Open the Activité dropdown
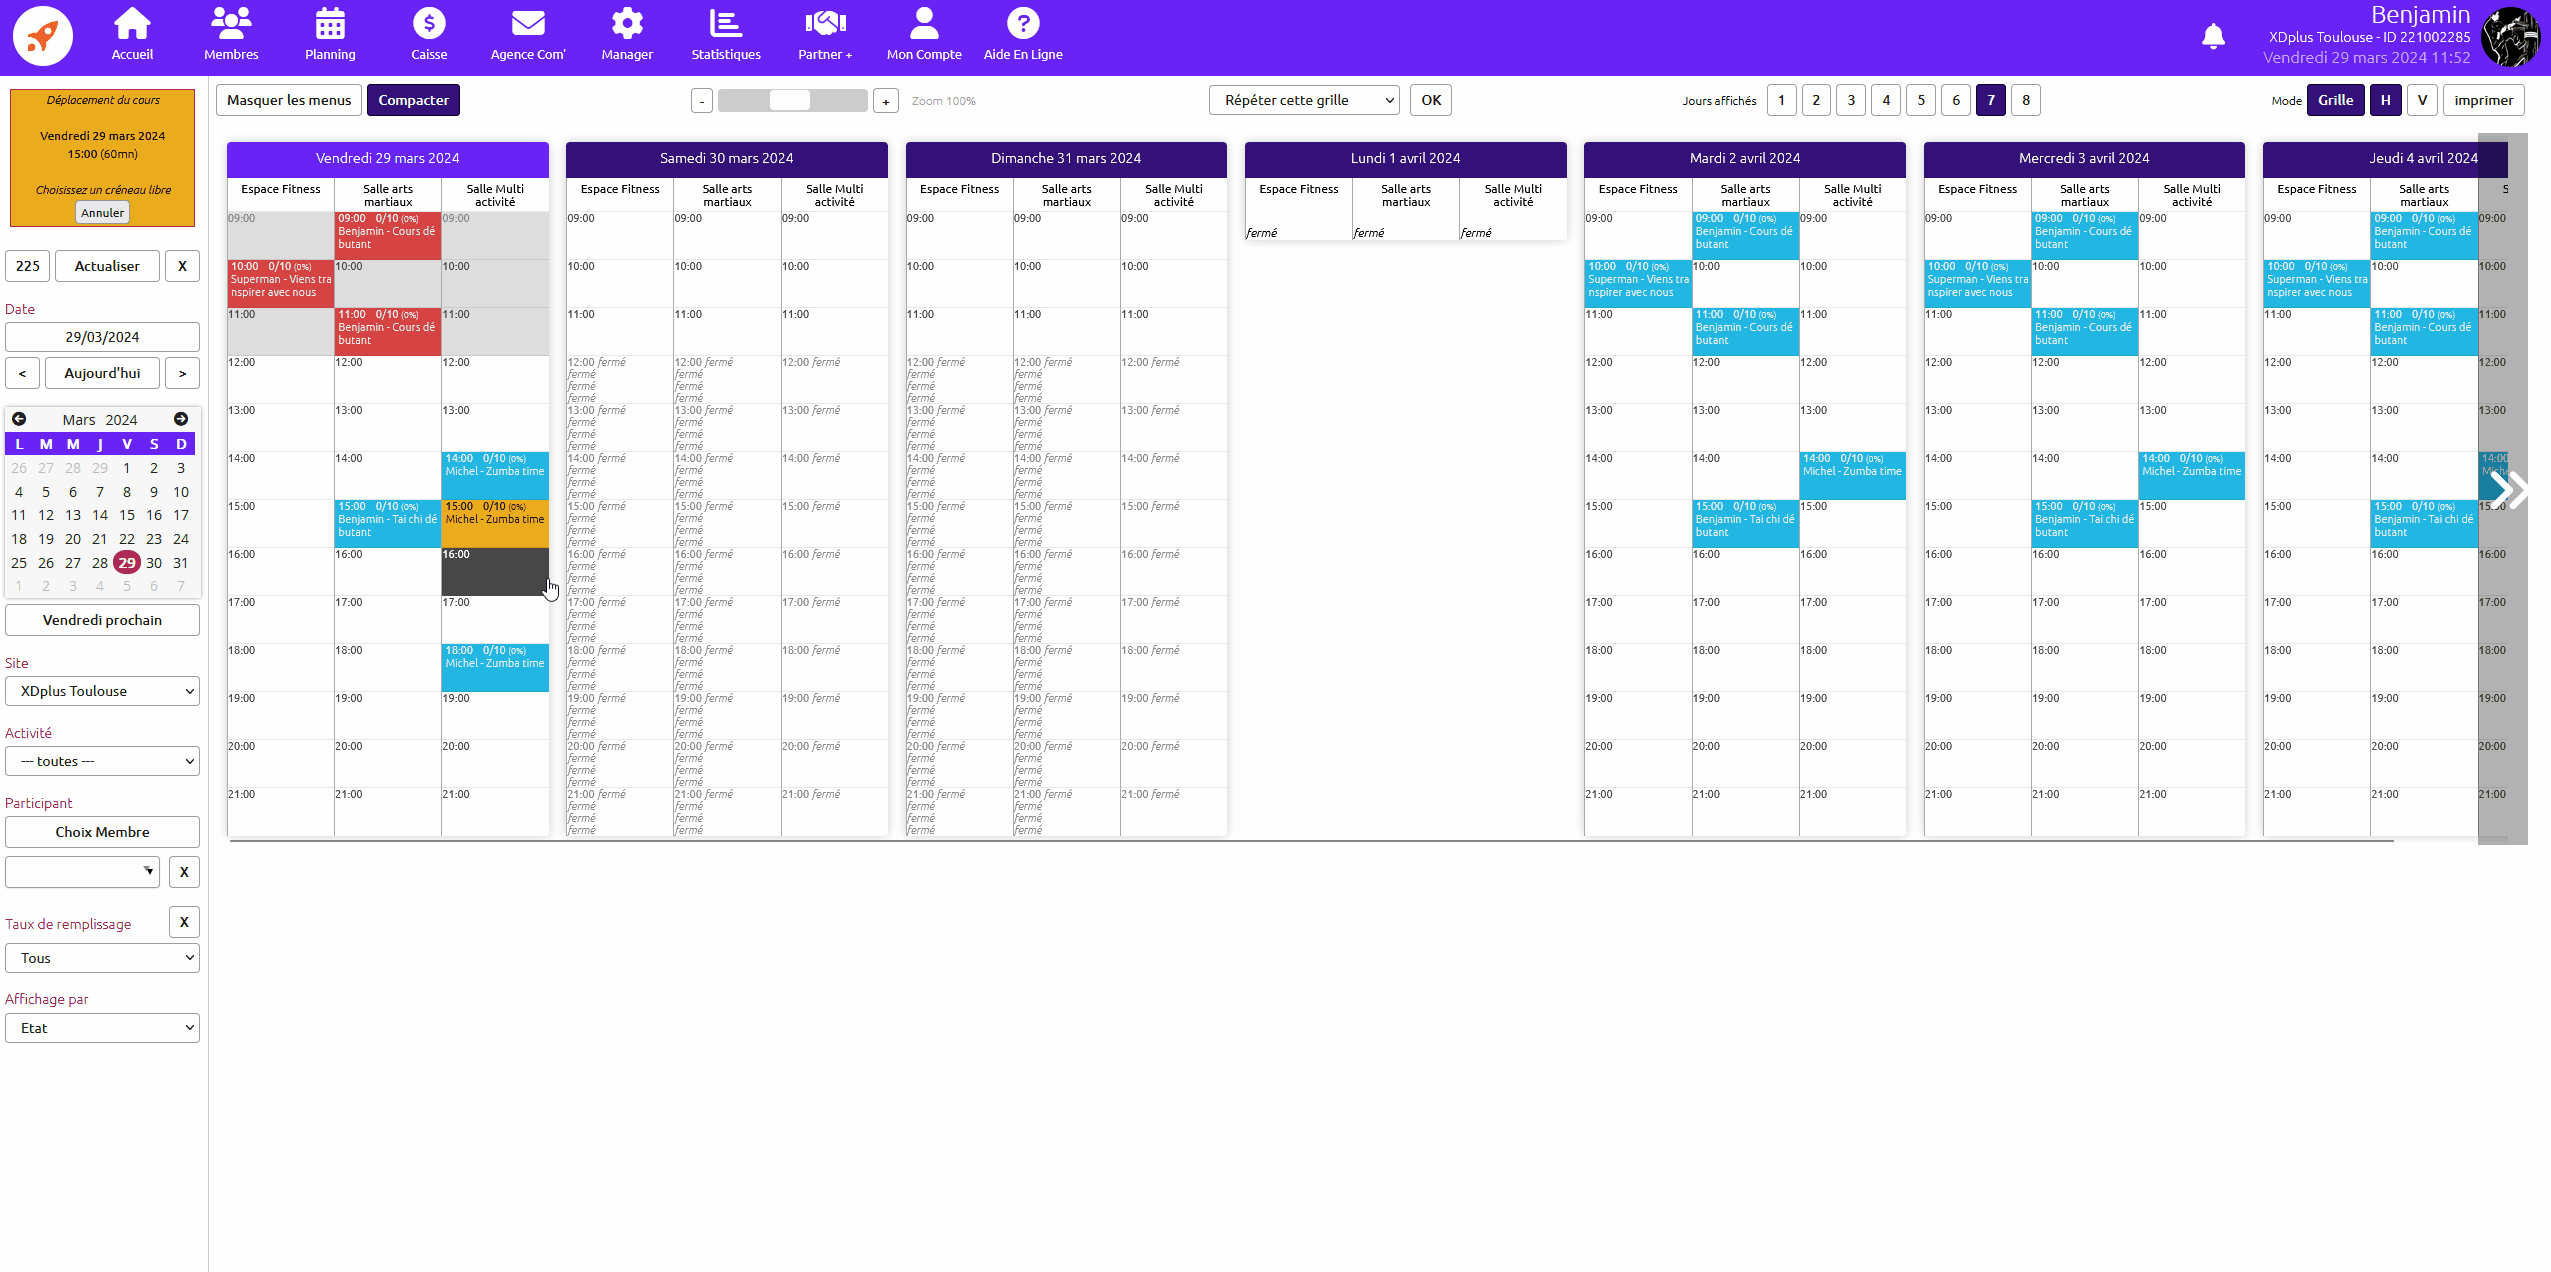This screenshot has height=1272, width=2551. click(102, 761)
